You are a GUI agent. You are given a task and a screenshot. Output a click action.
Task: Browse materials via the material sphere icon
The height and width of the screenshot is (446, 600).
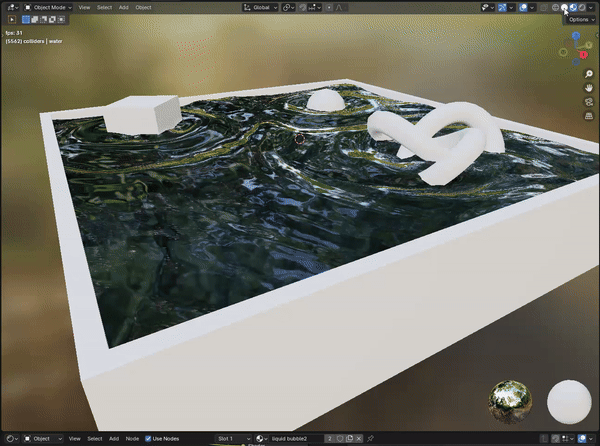click(x=261, y=439)
